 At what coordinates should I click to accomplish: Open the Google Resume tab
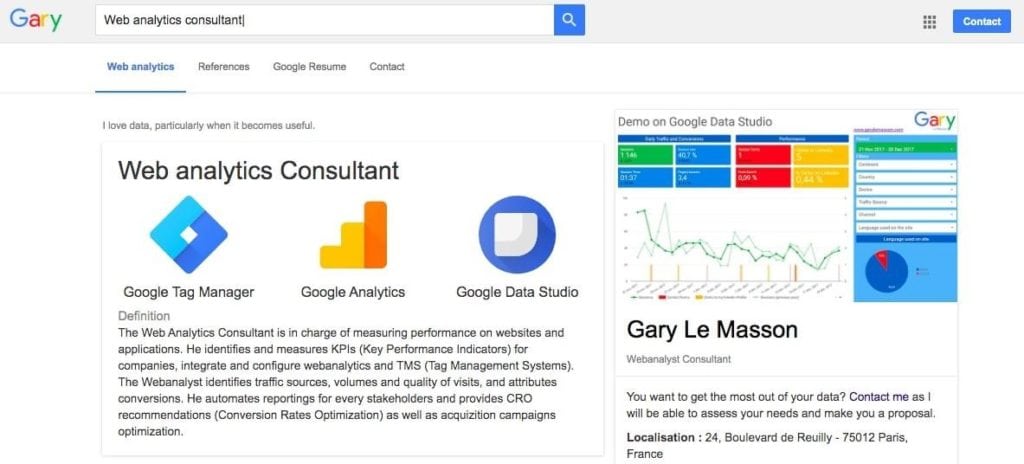[x=310, y=67]
